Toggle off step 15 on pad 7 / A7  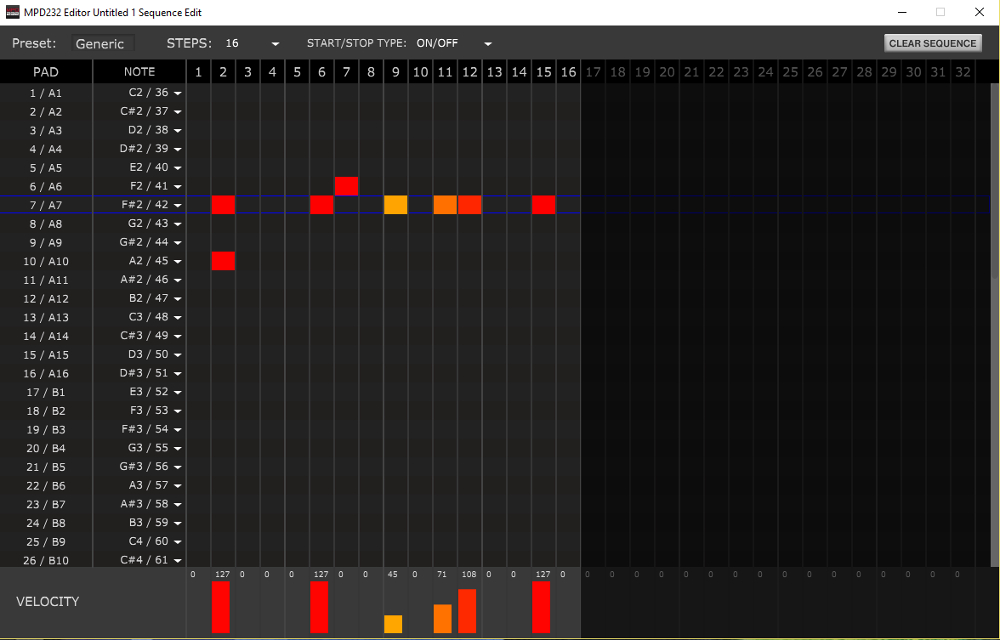point(543,205)
